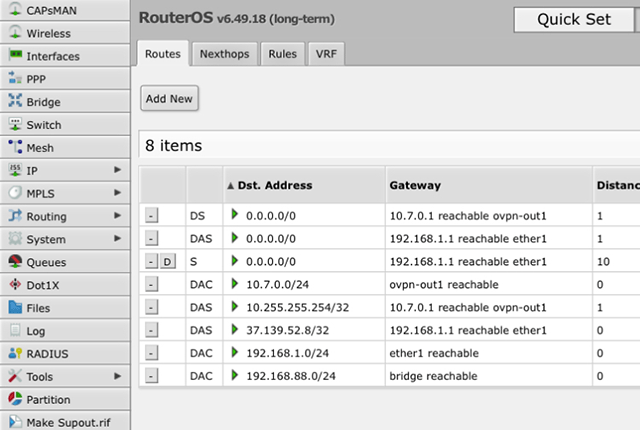Image resolution: width=640 pixels, height=430 pixels.
Task: Remove the 37.139.52.8/32 route
Action: 151,330
